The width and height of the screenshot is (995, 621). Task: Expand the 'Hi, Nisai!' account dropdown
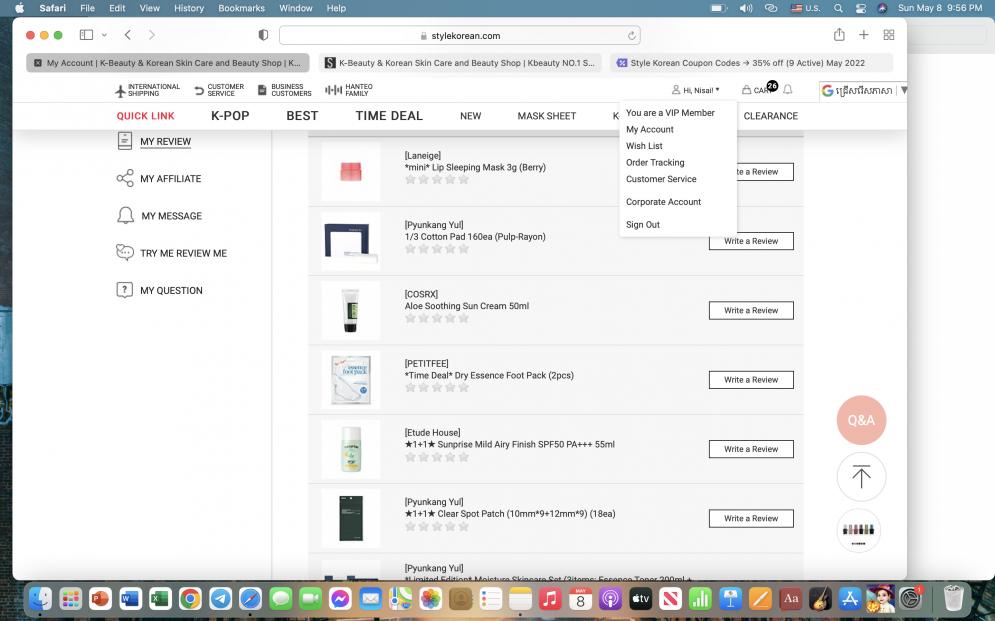pos(696,90)
